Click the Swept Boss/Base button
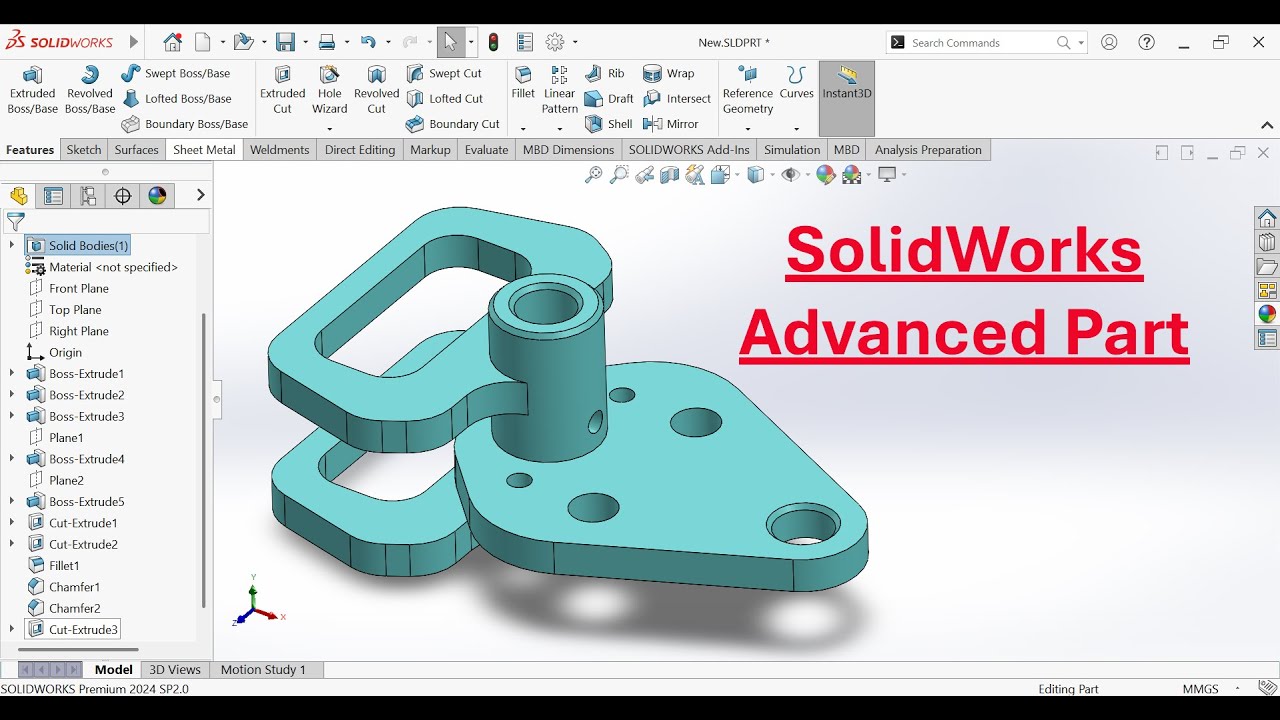Viewport: 1280px width, 720px height. point(176,73)
